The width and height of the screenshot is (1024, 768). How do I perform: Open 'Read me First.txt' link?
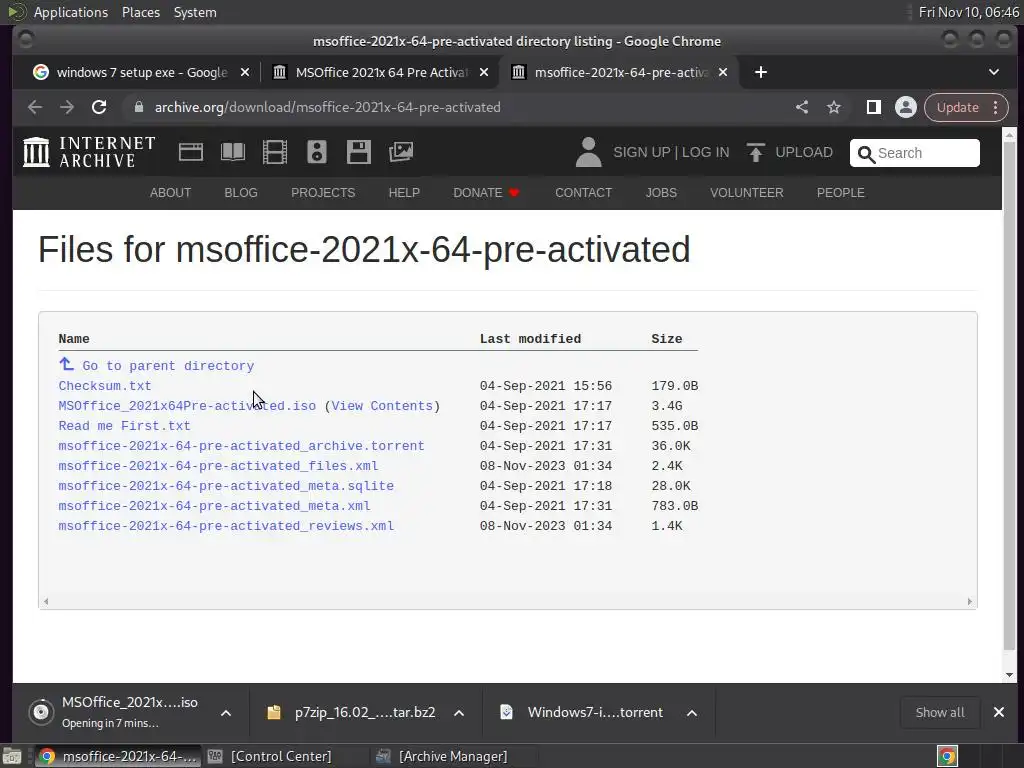pos(124,426)
